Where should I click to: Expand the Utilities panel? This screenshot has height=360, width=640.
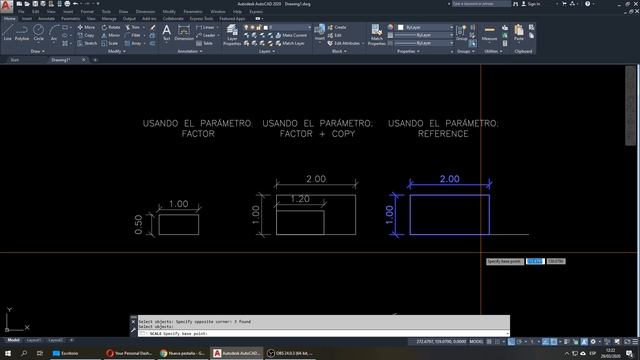click(x=493, y=51)
